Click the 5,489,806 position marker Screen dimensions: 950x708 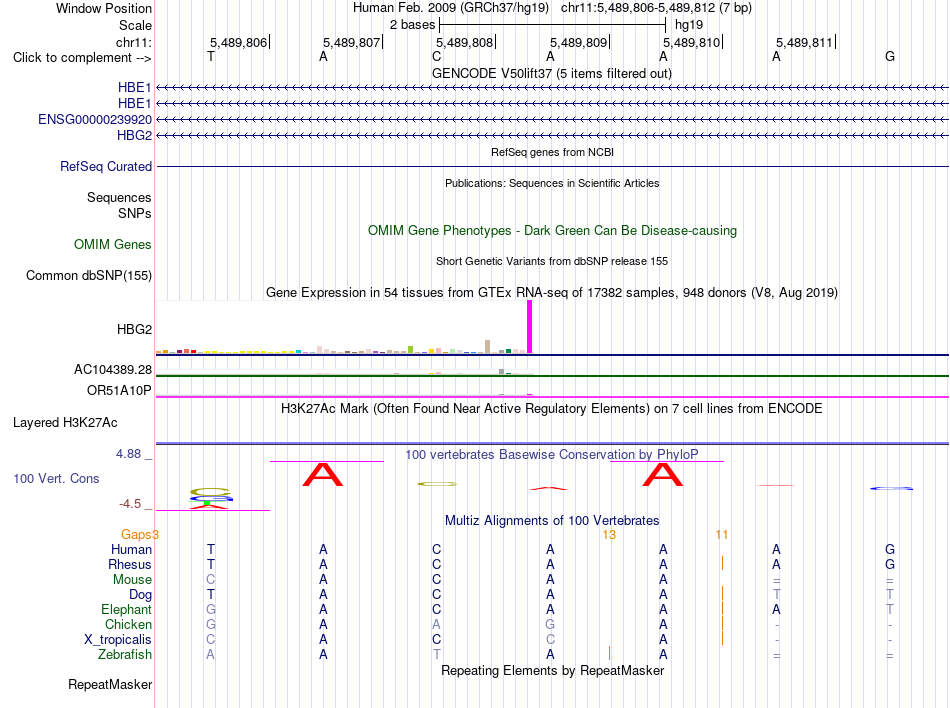click(x=238, y=42)
